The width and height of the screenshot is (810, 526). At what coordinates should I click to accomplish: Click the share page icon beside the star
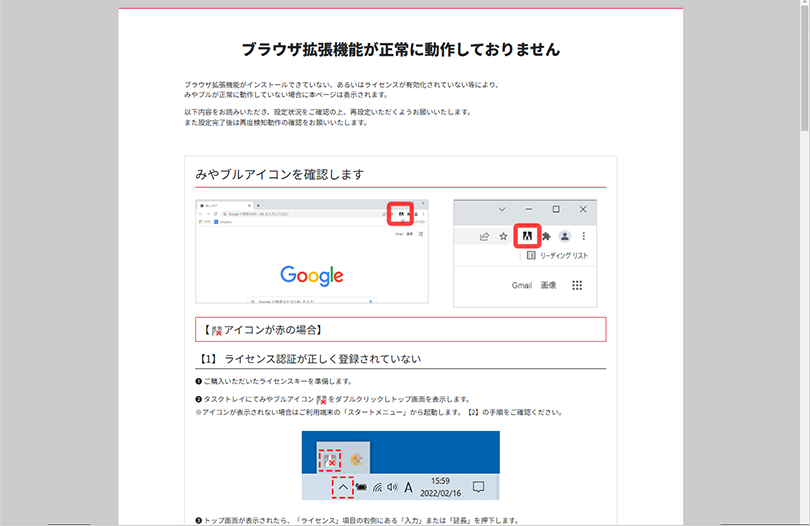pos(484,236)
